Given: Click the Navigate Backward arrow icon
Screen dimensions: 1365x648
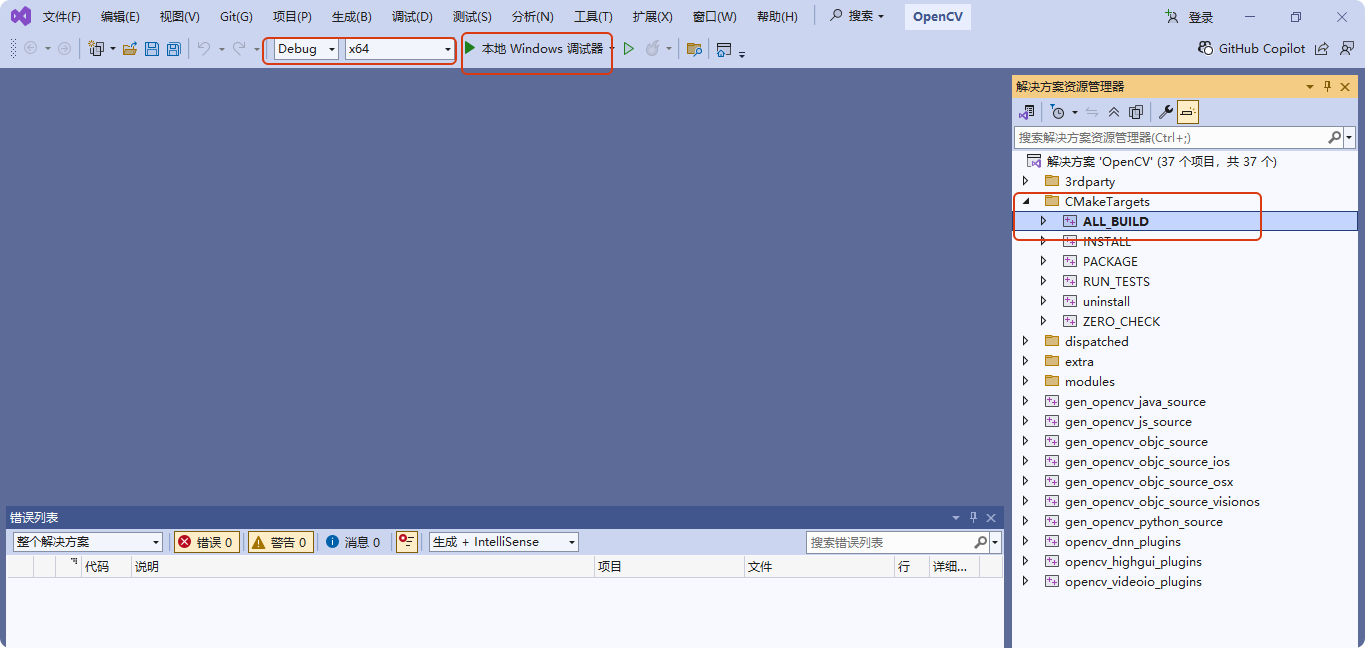Looking at the screenshot, I should (30, 48).
